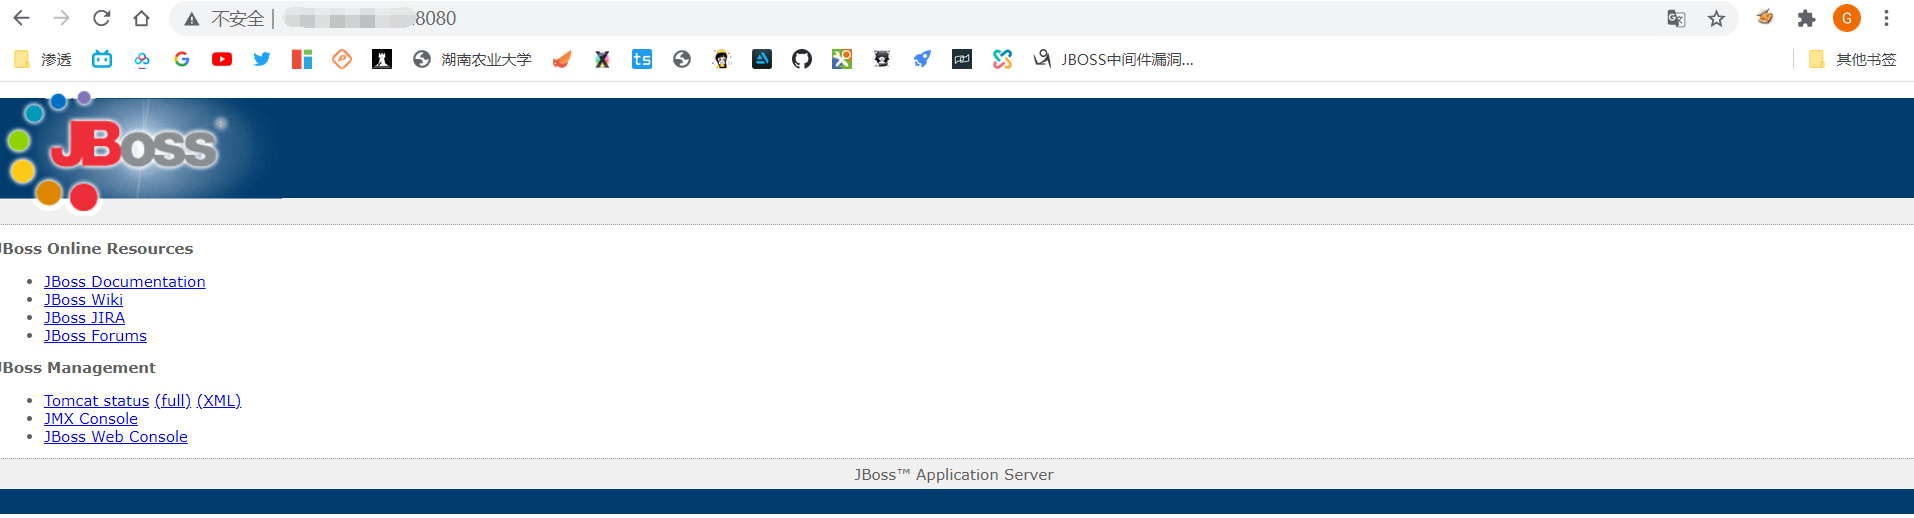1914x518 pixels.
Task: Click the 'JBoss Online Resources' heading
Action: [97, 249]
